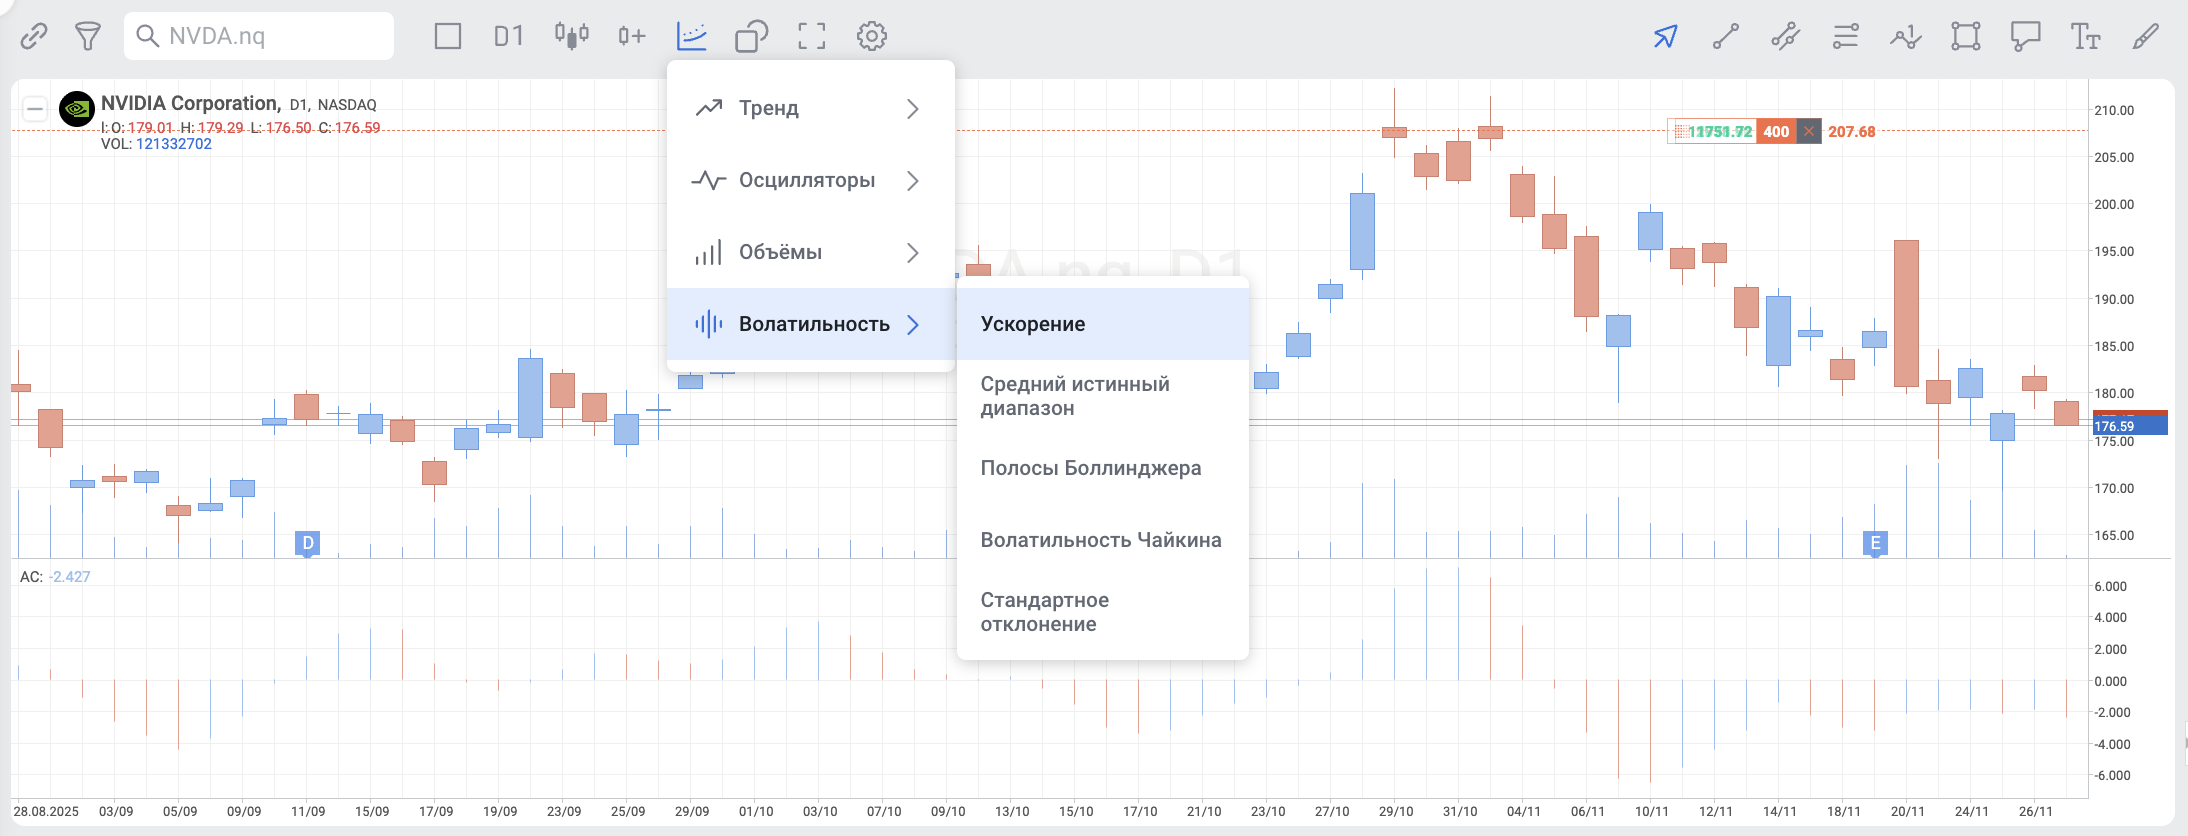This screenshot has height=836, width=2188.
Task: Select the zigzag wave pattern tool
Action: click(1906, 37)
